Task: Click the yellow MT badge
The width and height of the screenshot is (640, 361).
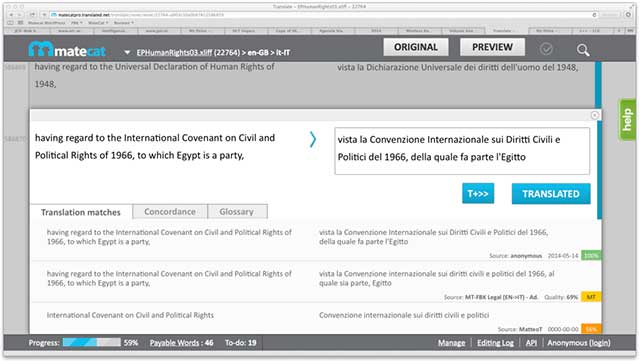Action: coord(591,297)
